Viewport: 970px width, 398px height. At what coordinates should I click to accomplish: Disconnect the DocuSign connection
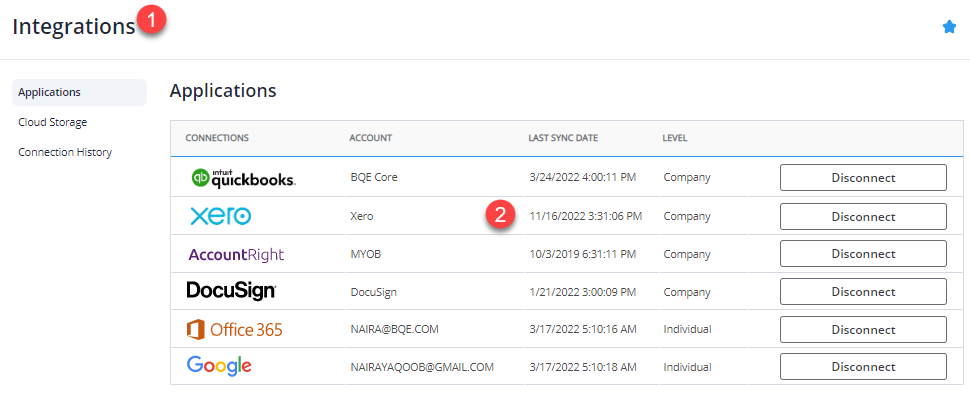tap(863, 292)
